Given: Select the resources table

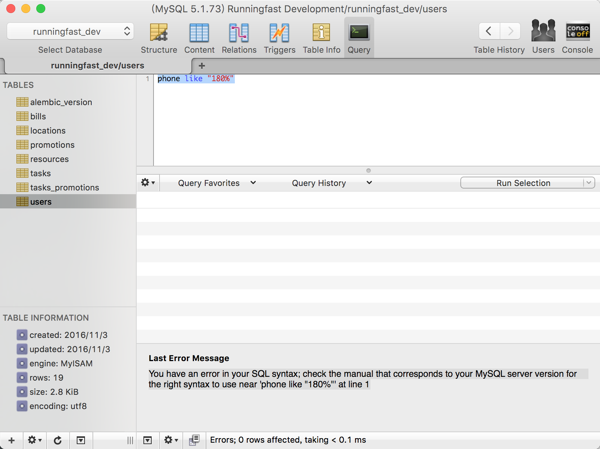Looking at the screenshot, I should pyautogui.click(x=68, y=159).
